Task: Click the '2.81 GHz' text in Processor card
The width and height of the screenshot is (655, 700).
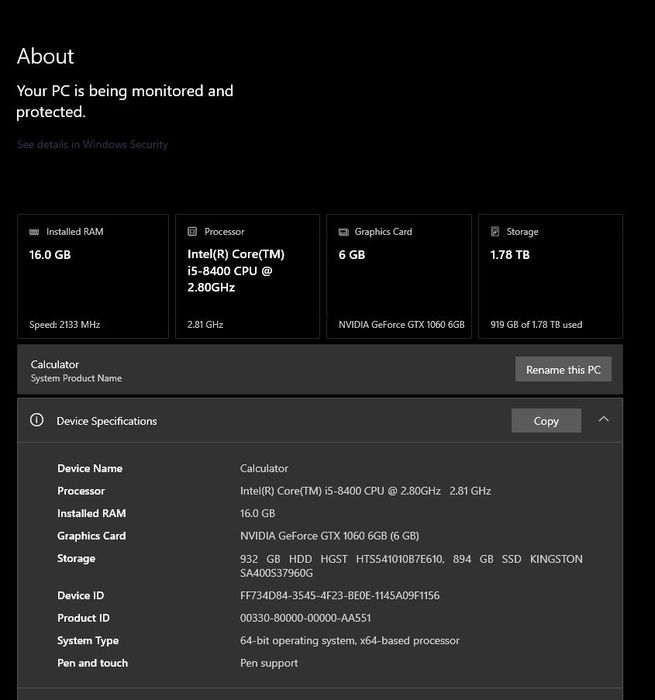Action: pyautogui.click(x=205, y=325)
